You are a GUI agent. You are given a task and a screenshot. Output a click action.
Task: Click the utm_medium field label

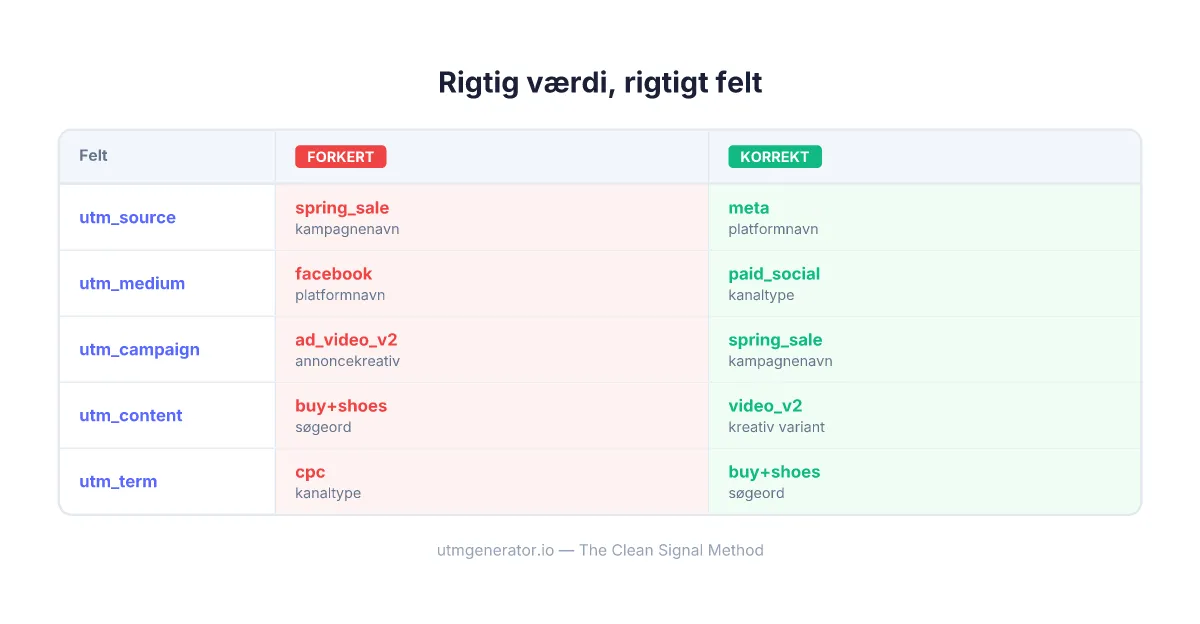point(132,284)
